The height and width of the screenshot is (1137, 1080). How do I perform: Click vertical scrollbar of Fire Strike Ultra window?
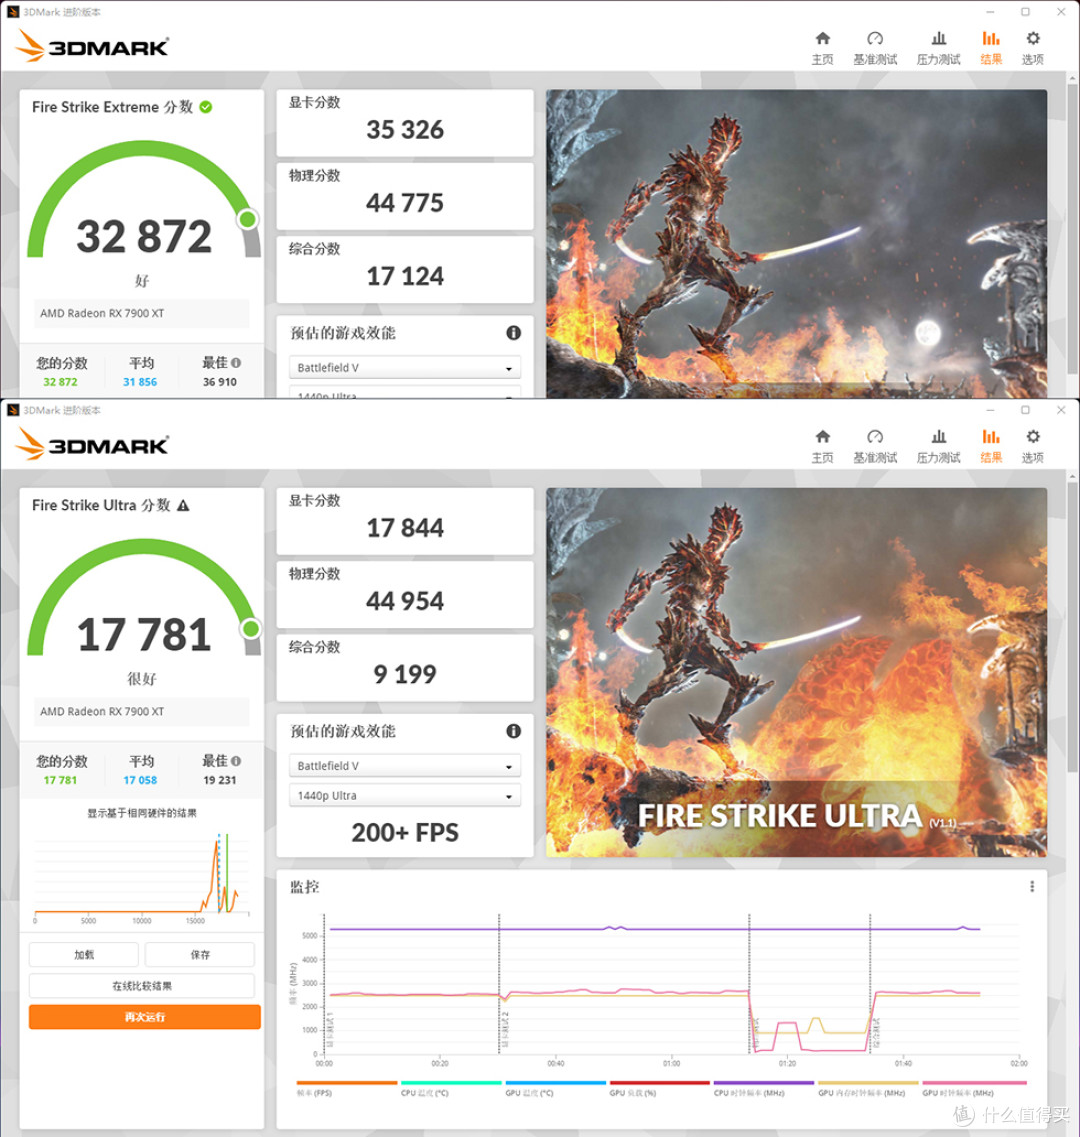pyautogui.click(x=1072, y=627)
